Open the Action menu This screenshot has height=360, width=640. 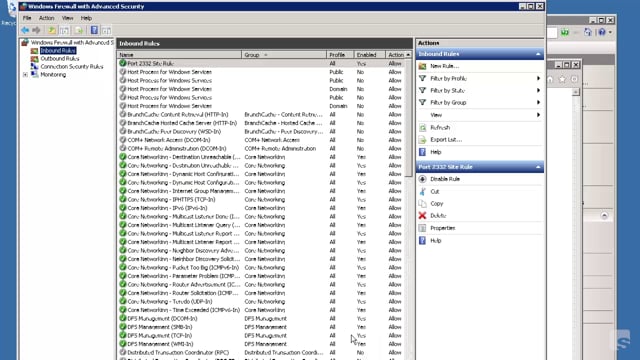point(47,18)
